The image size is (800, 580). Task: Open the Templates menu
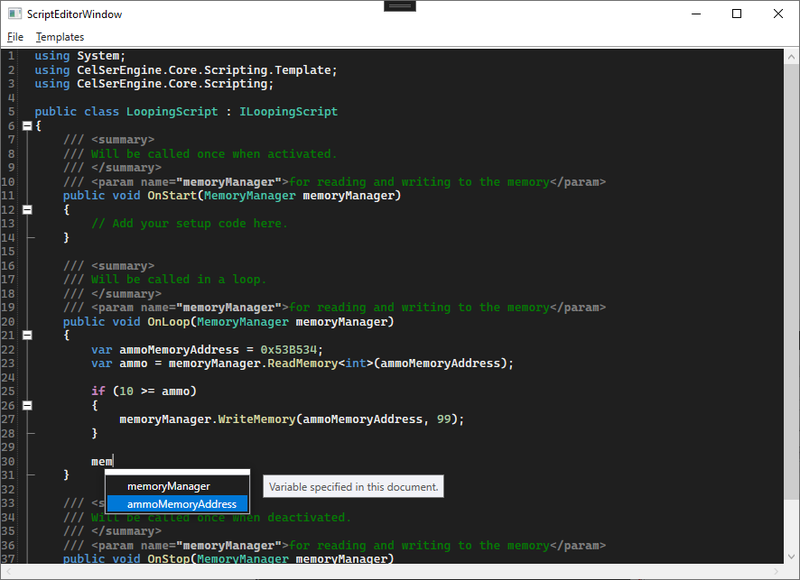(60, 37)
